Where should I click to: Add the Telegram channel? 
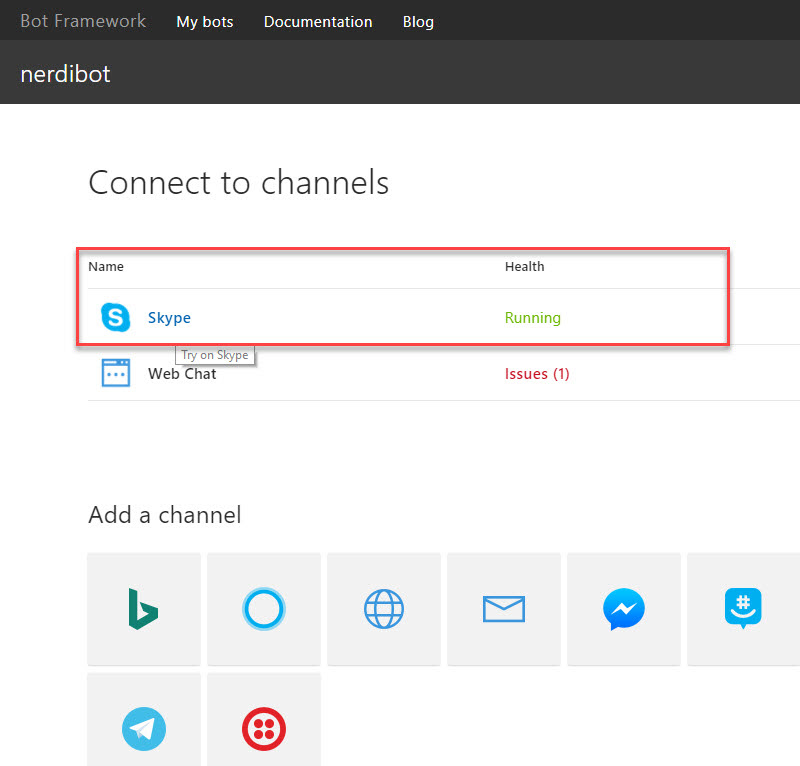pyautogui.click(x=144, y=721)
